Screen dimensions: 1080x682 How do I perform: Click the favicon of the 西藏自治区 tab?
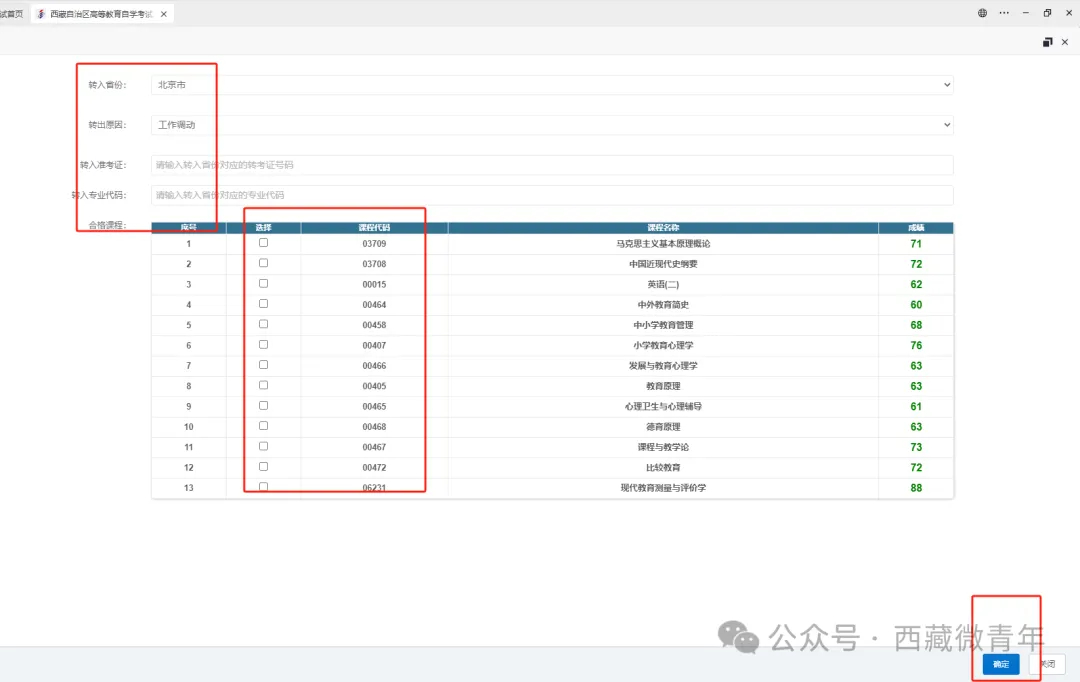pyautogui.click(x=41, y=14)
